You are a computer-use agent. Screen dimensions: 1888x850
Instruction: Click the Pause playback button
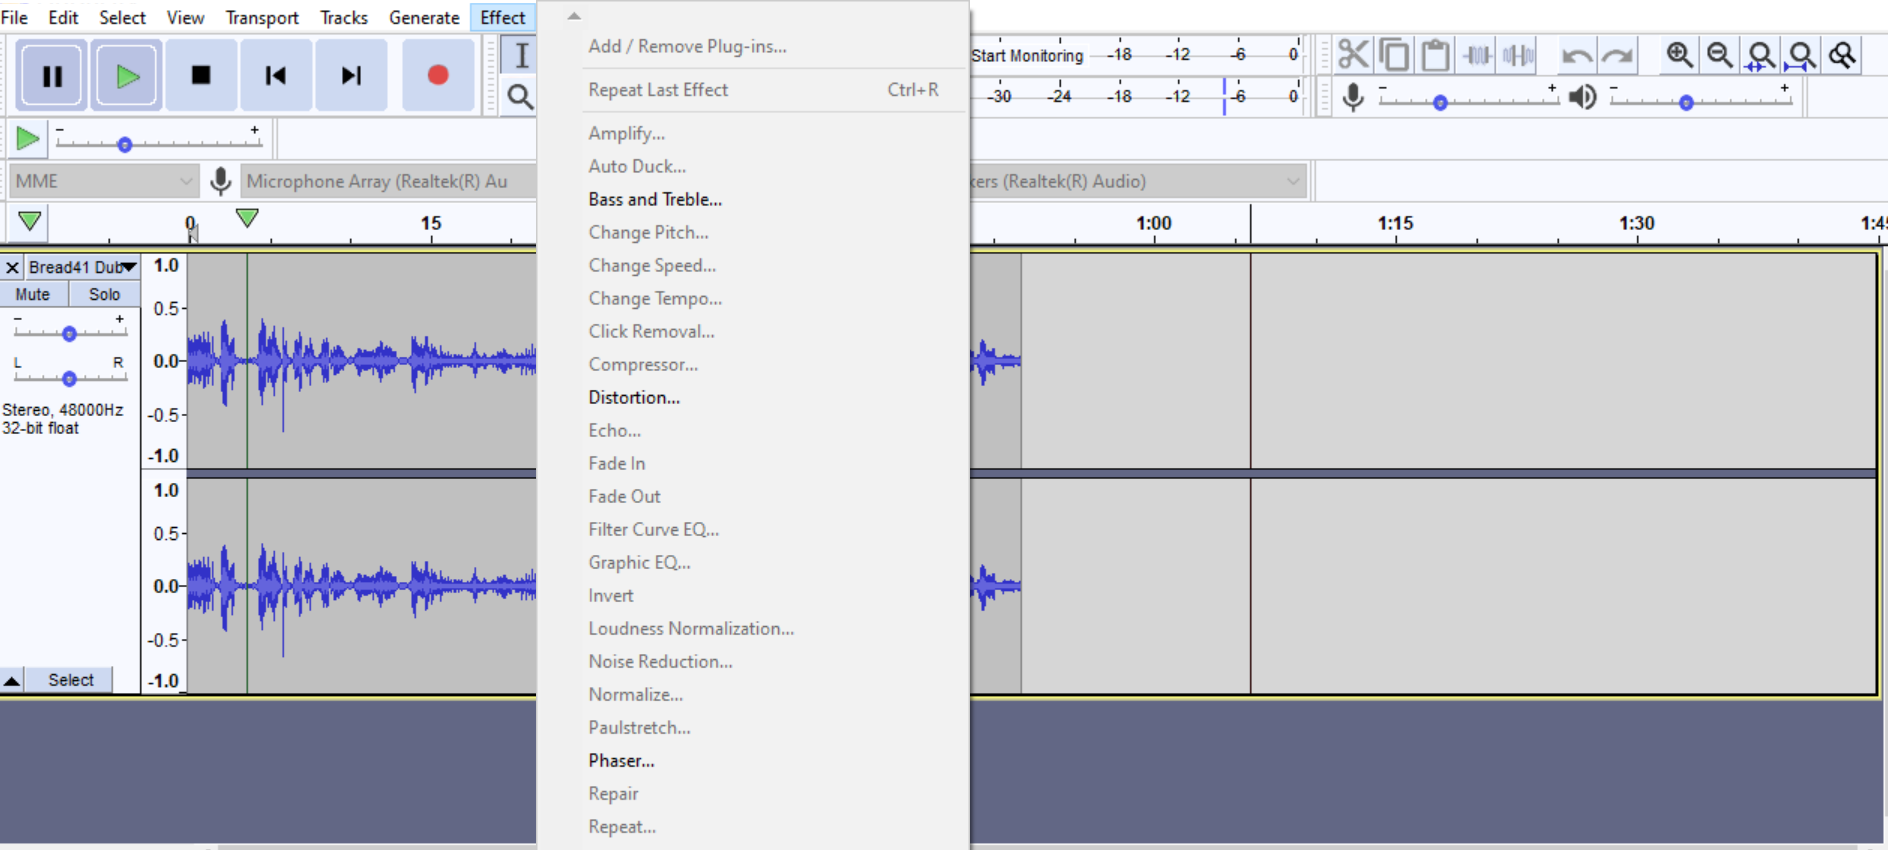click(x=52, y=76)
